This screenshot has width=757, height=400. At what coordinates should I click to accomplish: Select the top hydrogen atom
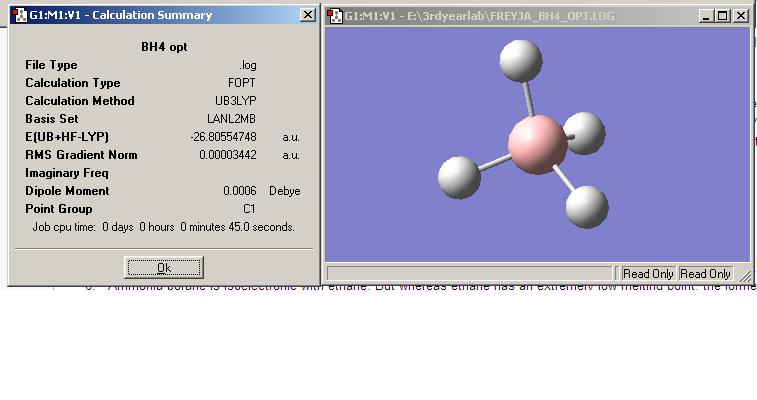(520, 61)
